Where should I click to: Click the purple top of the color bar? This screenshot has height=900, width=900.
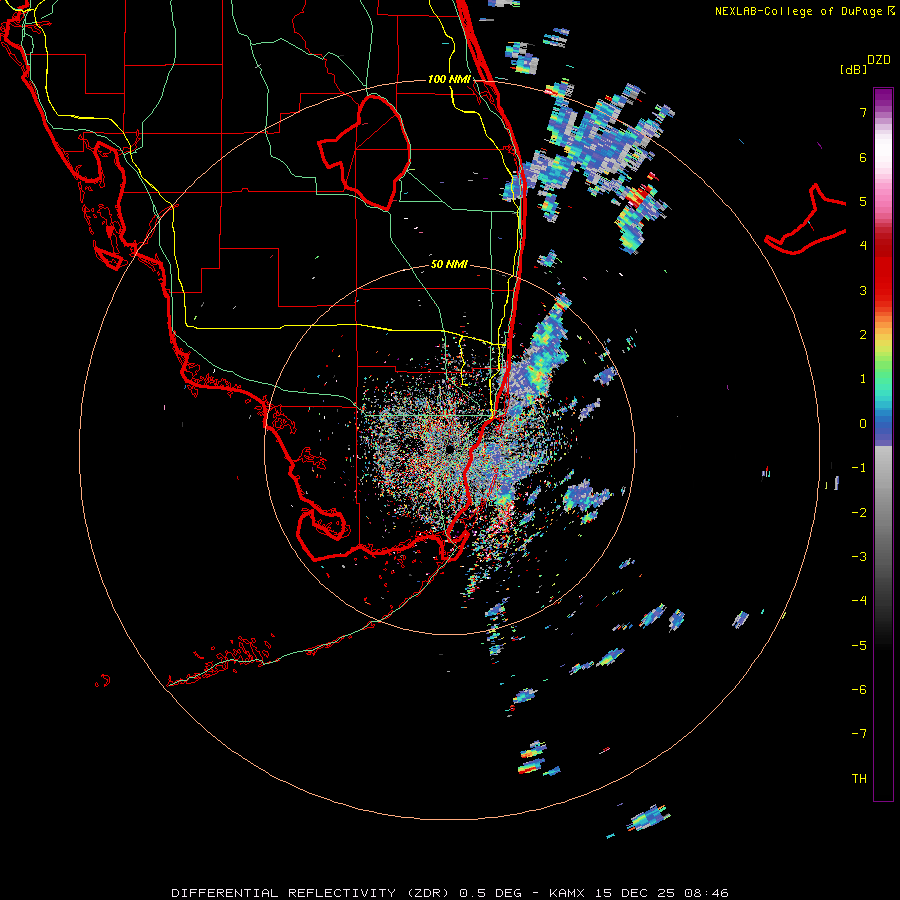[x=883, y=98]
